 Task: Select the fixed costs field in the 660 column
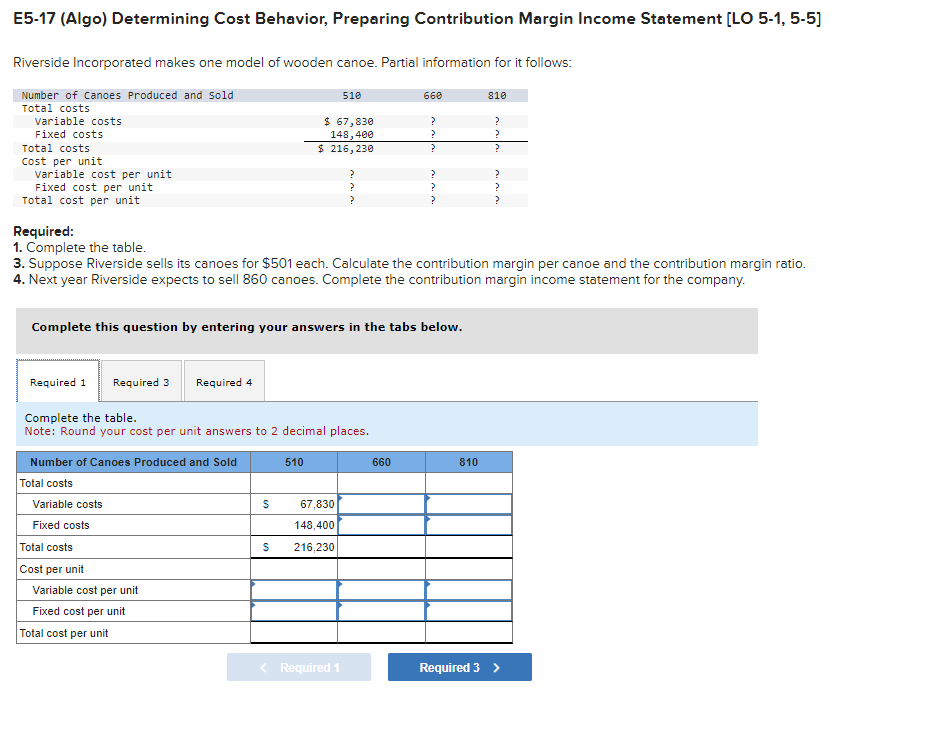click(x=382, y=525)
